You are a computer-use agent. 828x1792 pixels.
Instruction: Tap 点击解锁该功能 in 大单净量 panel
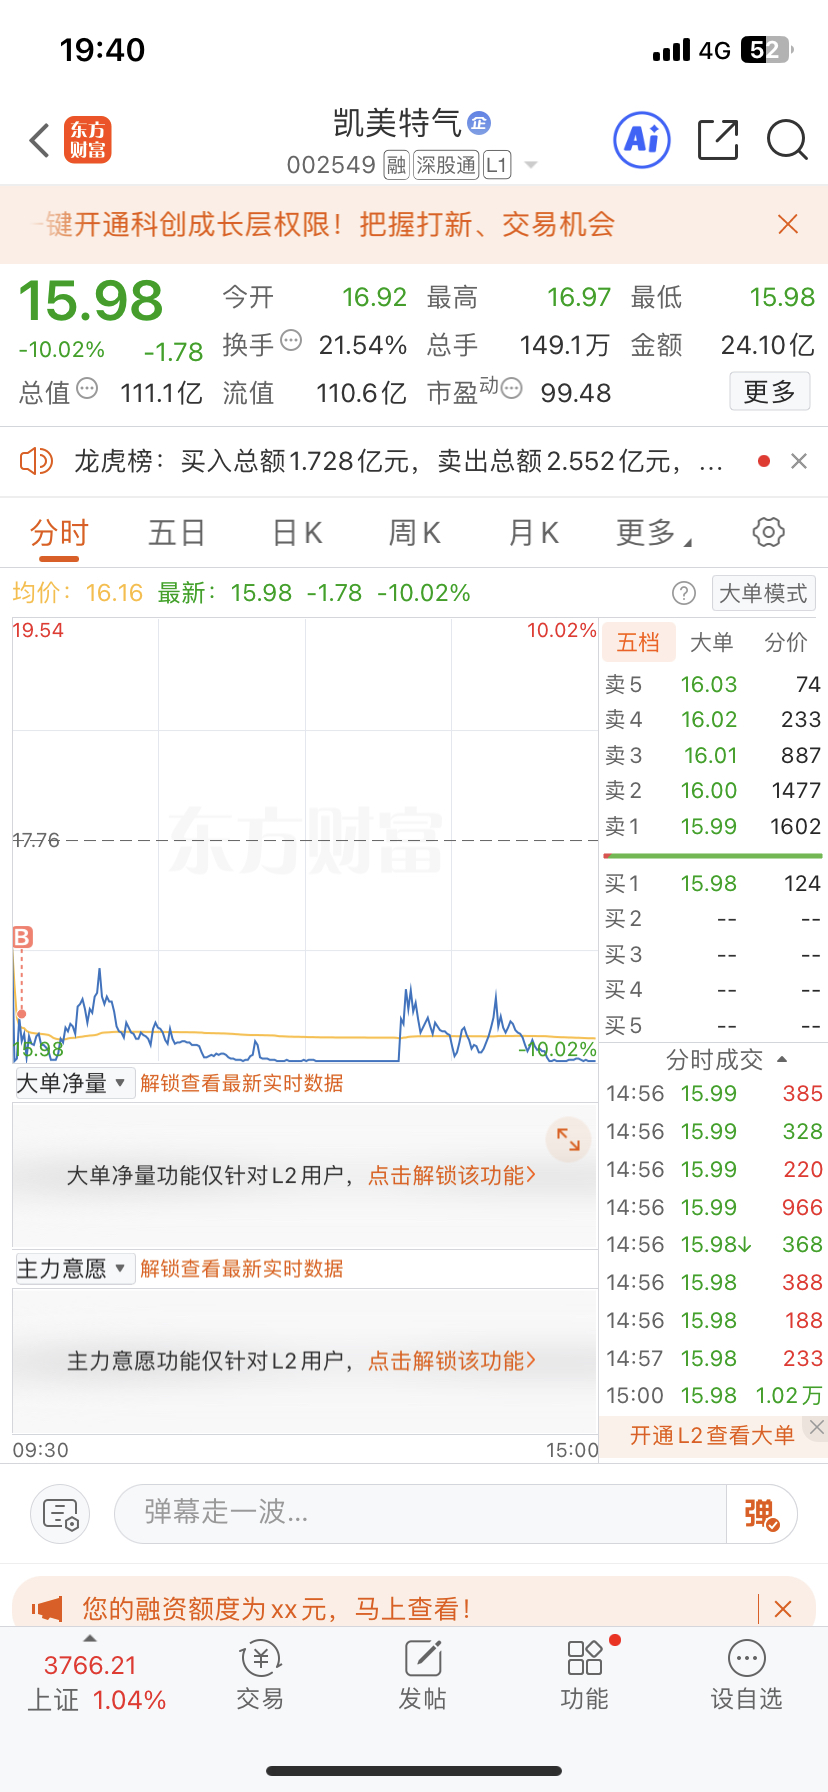click(452, 1175)
